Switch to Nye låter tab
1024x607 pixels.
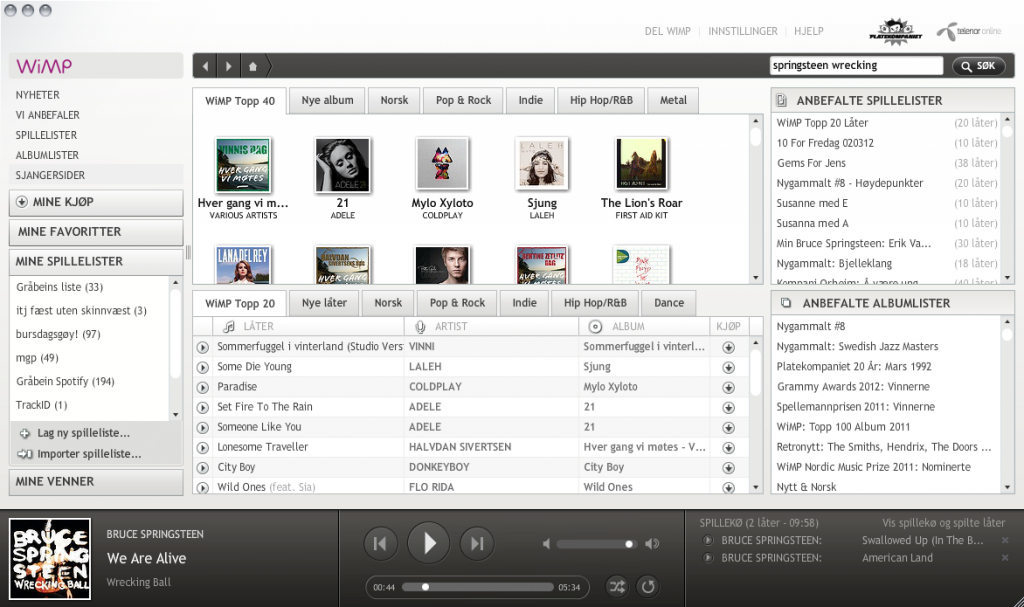[x=324, y=303]
